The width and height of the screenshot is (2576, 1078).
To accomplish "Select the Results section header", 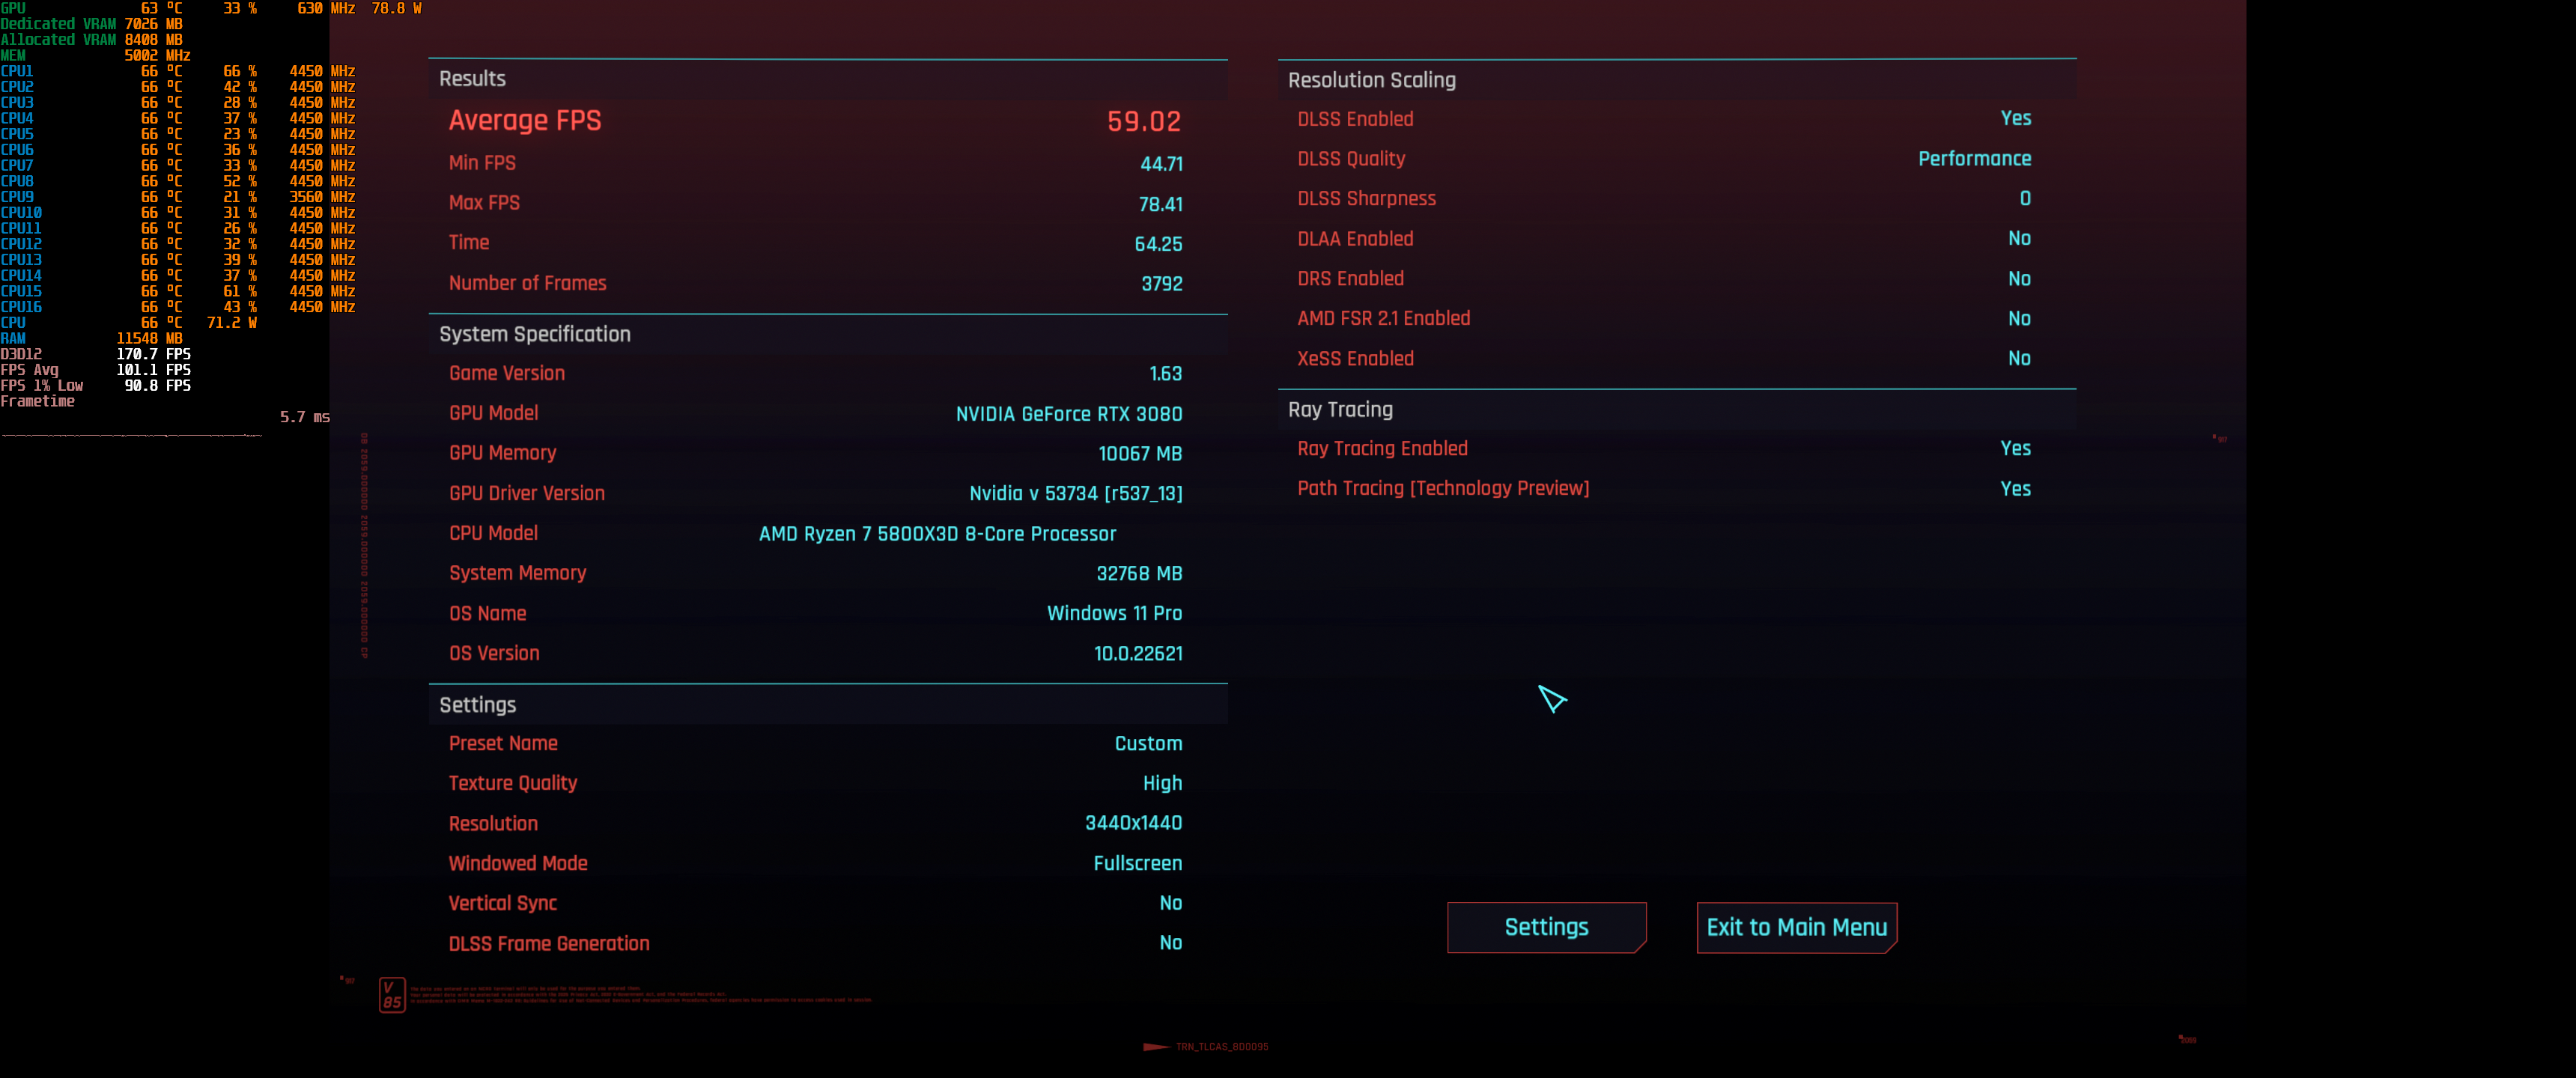I will [x=472, y=79].
